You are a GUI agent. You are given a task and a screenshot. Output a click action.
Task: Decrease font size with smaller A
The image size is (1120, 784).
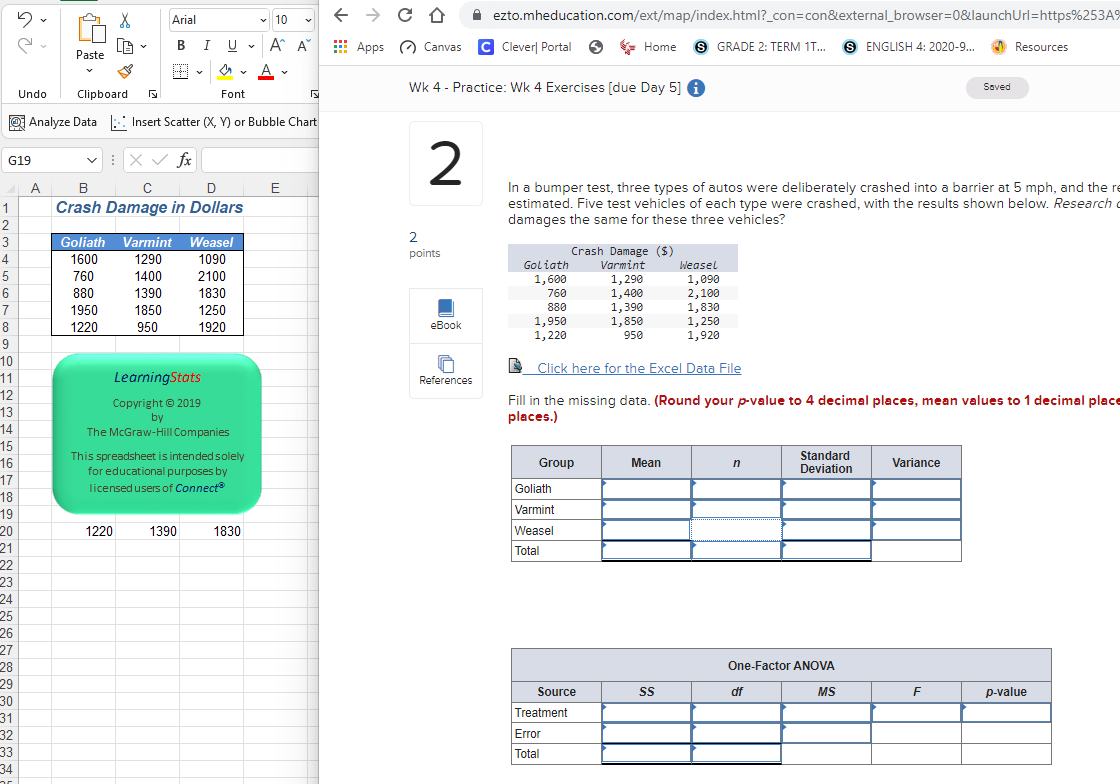click(x=303, y=46)
